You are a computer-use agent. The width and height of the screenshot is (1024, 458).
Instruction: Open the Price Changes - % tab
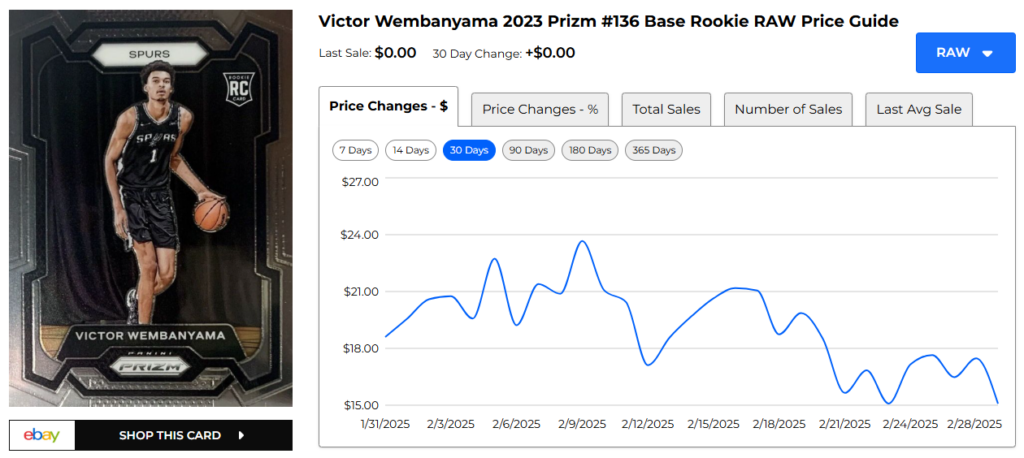coord(540,109)
